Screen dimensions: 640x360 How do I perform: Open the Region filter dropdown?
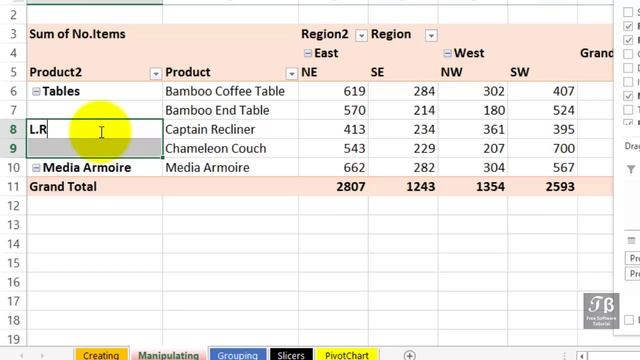coord(431,36)
